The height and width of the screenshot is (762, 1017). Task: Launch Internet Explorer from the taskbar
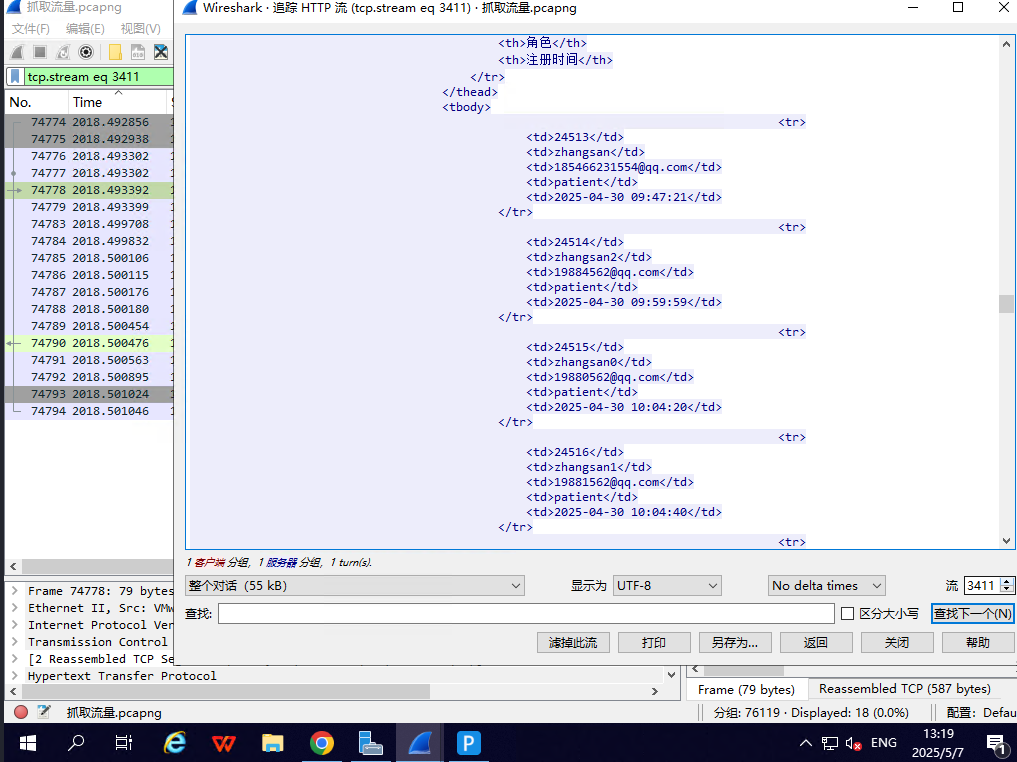tap(175, 743)
